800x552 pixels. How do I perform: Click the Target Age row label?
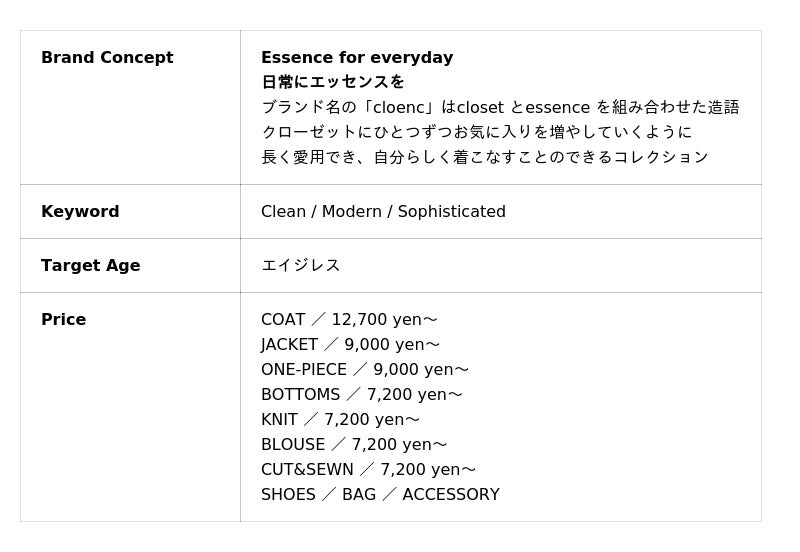[x=90, y=266]
